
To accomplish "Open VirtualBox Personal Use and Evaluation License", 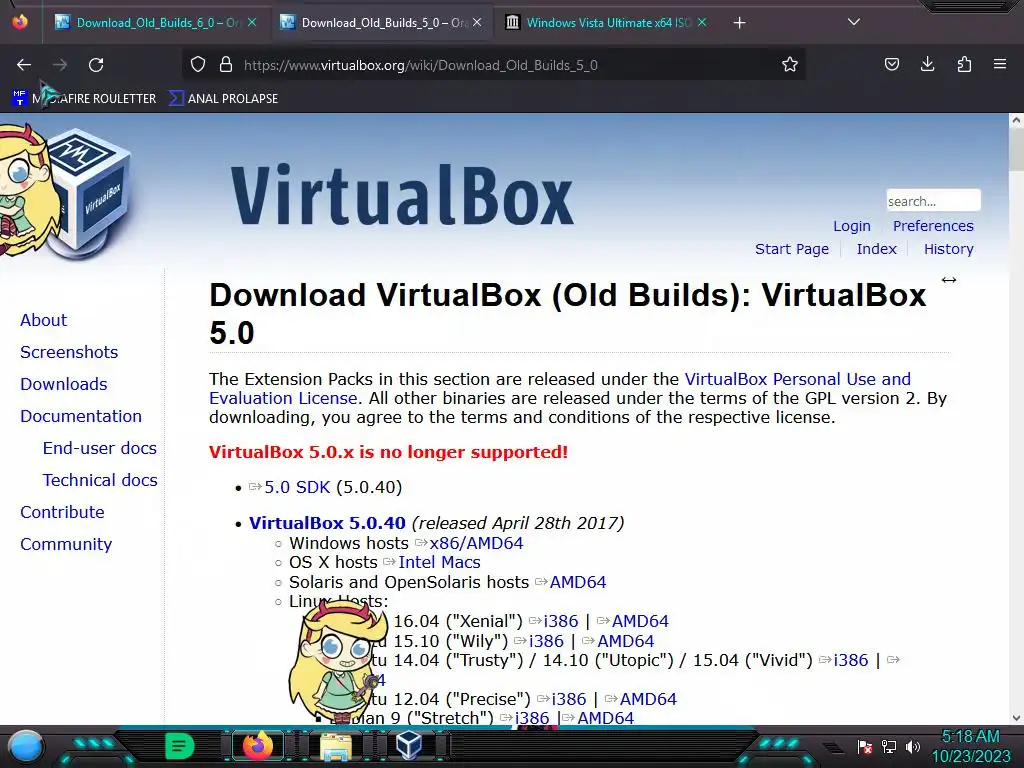I will 797,379.
